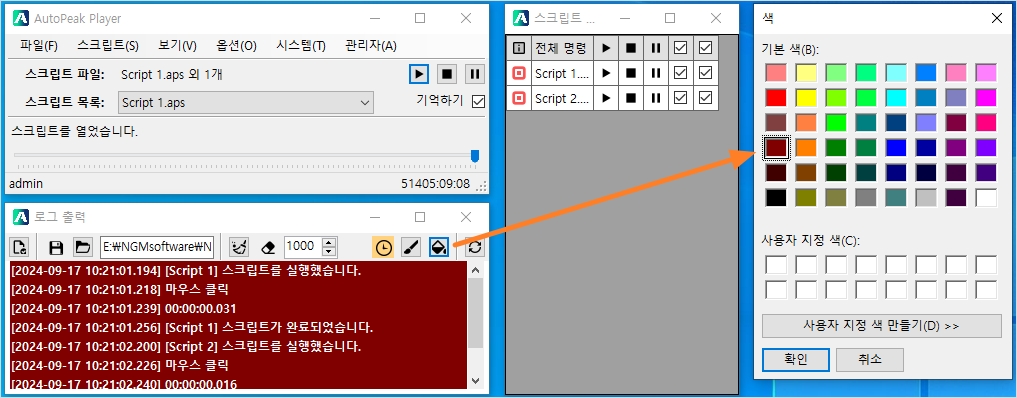Click the 51405:09:08 status bar time
Image resolution: width=1017 pixels, height=398 pixels.
tap(435, 184)
